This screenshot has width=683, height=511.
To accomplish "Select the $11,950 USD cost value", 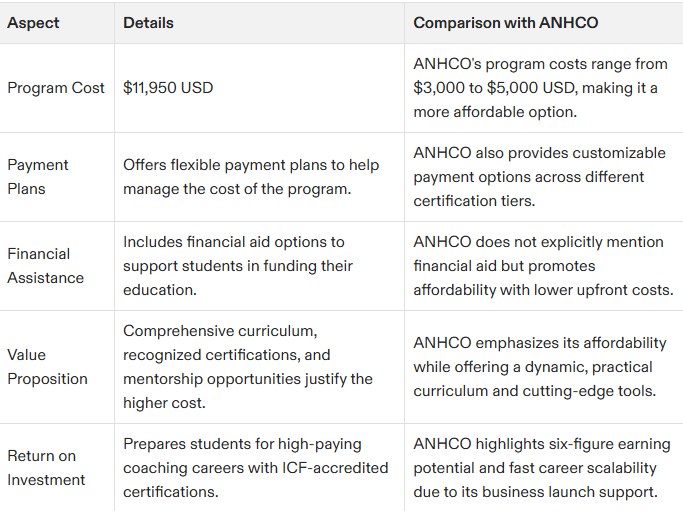I will tap(168, 88).
